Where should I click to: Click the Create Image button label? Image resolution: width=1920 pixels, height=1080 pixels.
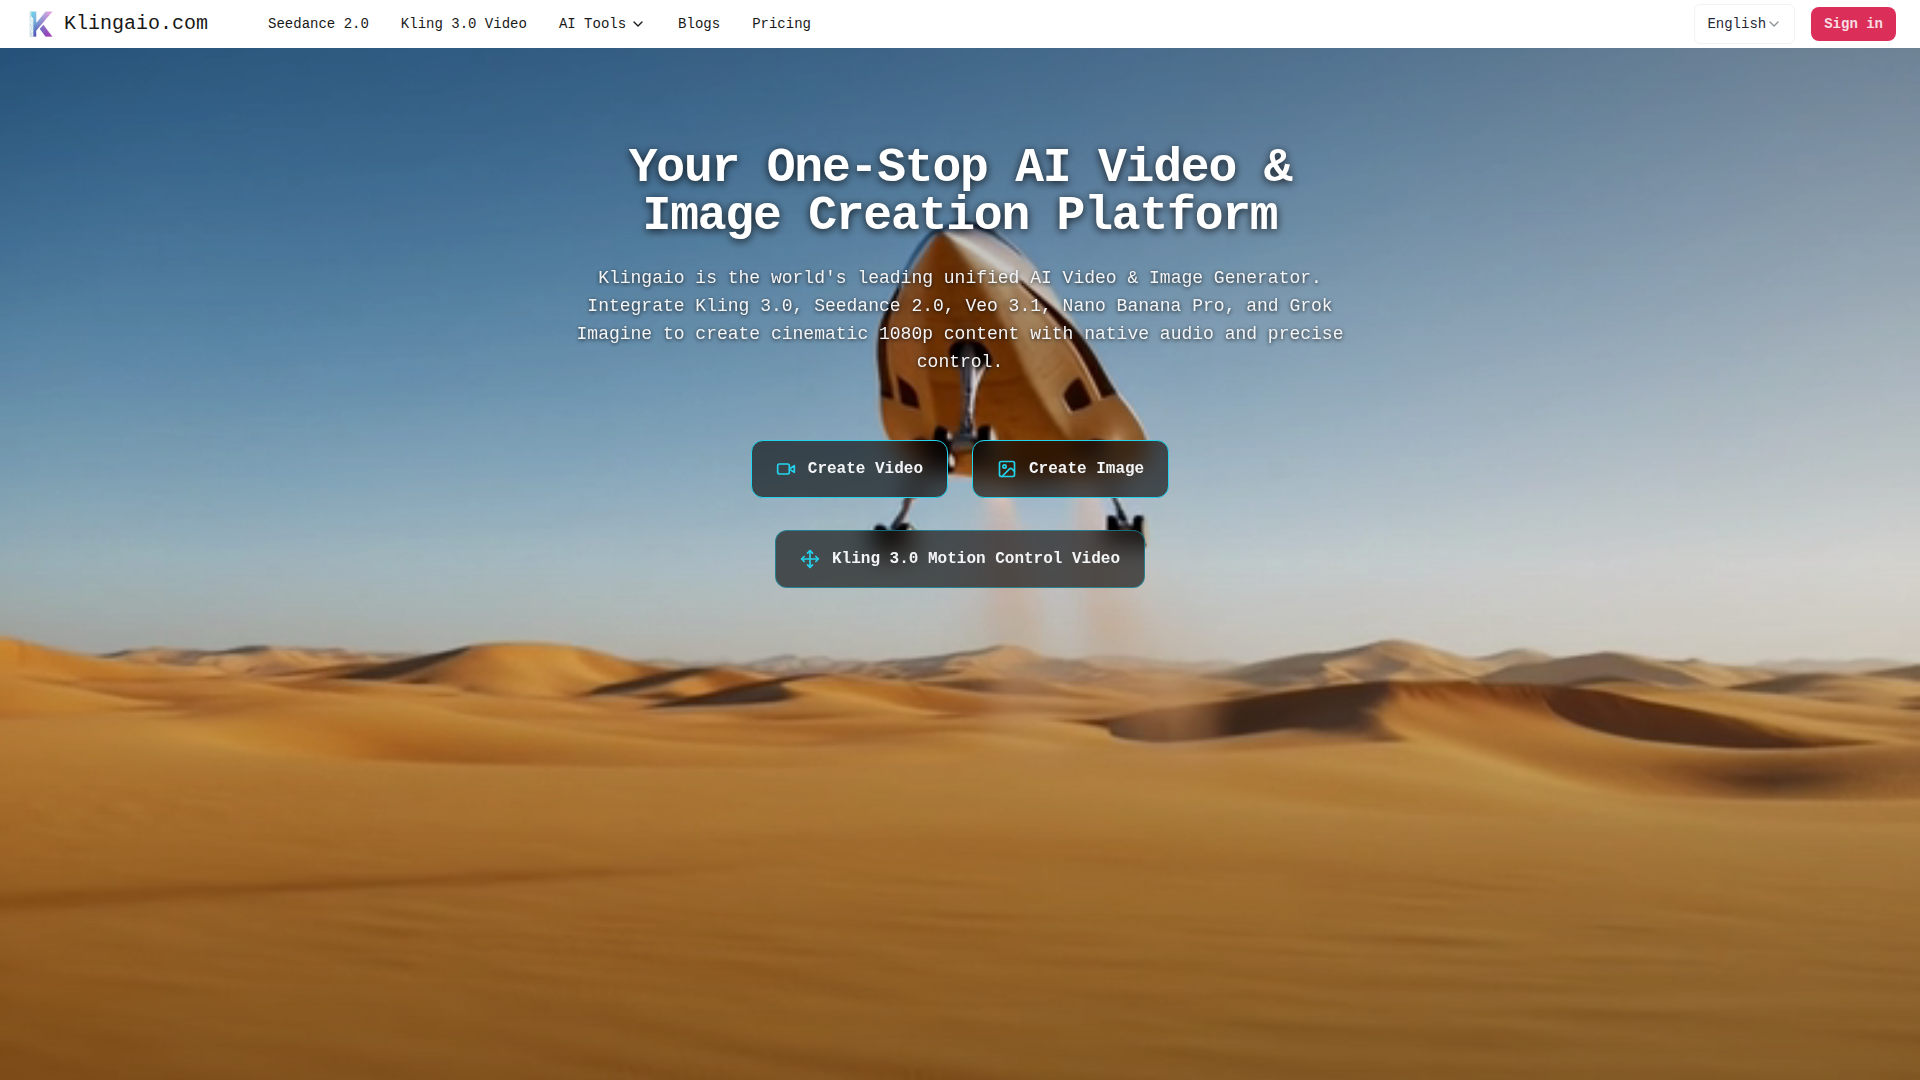tap(1086, 469)
